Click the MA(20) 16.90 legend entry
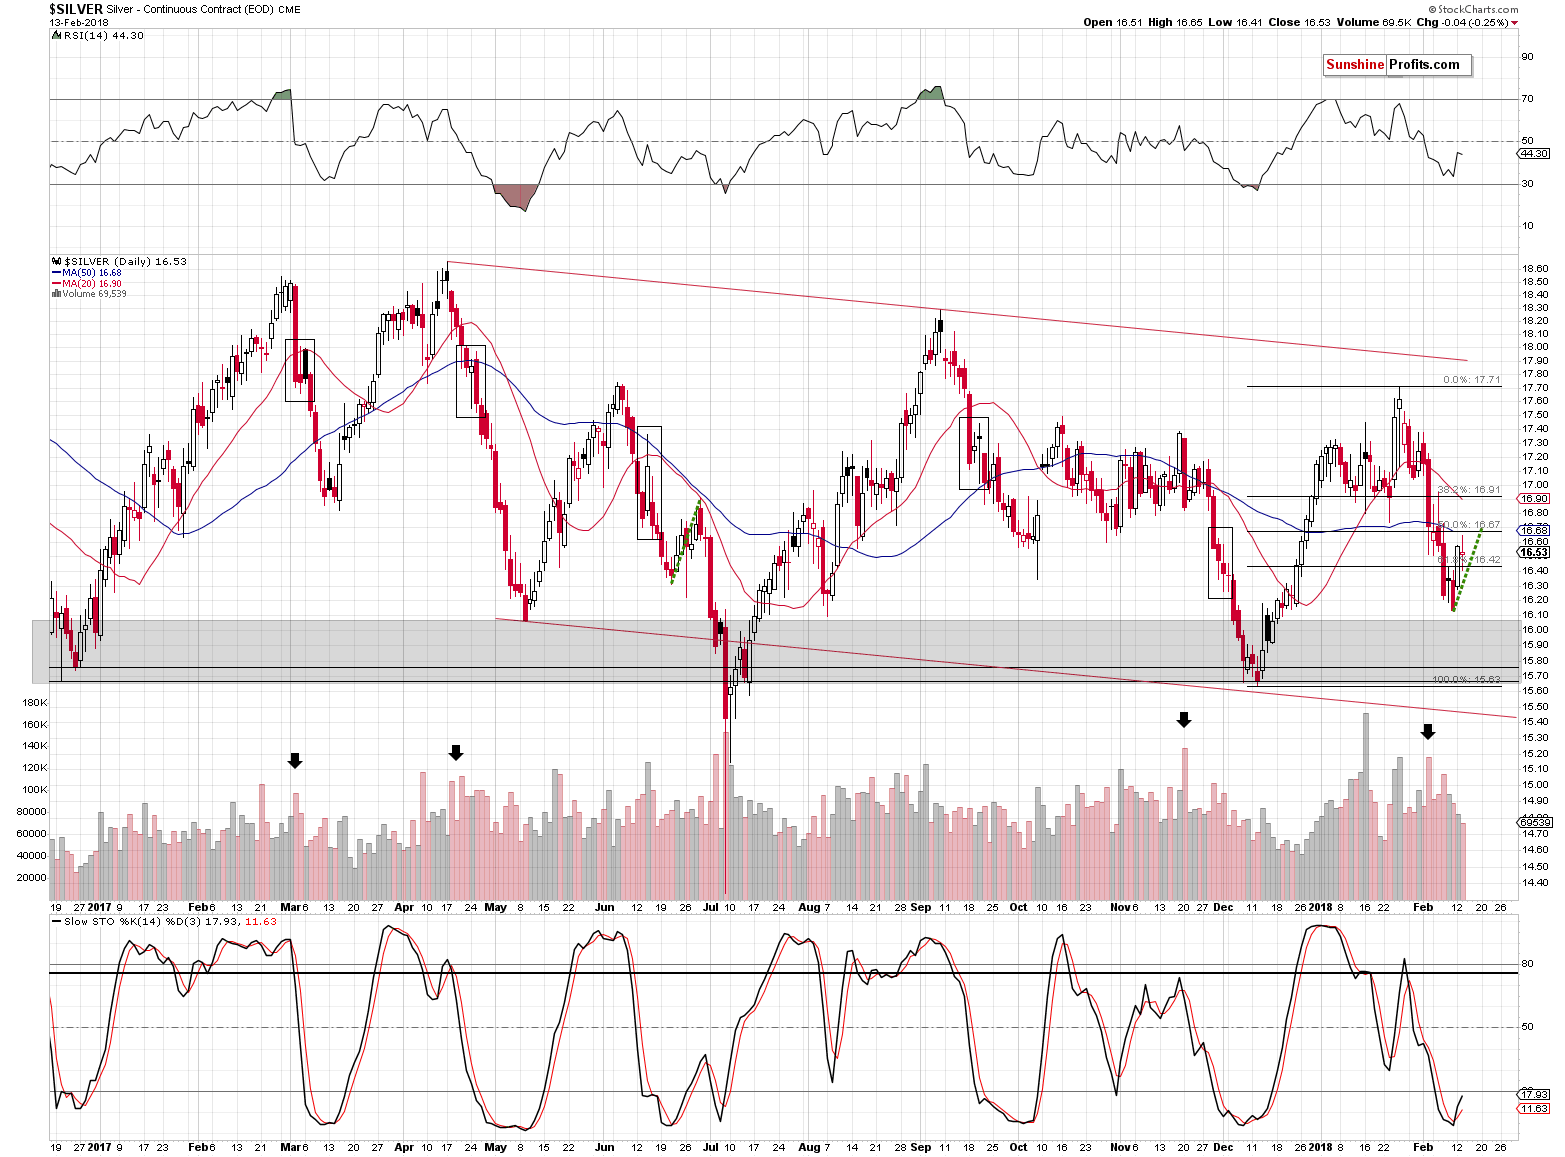The width and height of the screenshot is (1565, 1157). click(x=92, y=284)
